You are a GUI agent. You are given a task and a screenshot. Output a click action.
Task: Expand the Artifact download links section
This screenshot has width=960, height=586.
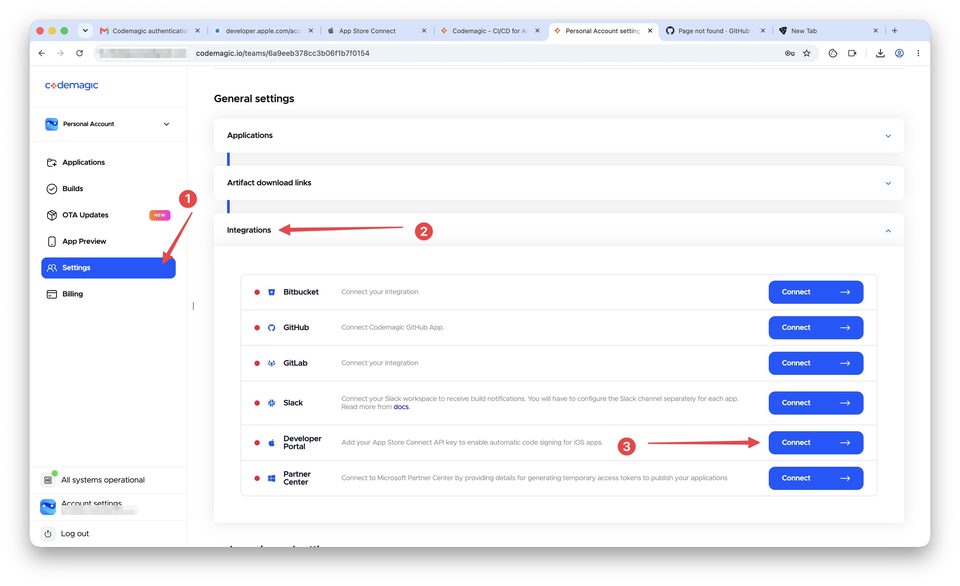(558, 182)
